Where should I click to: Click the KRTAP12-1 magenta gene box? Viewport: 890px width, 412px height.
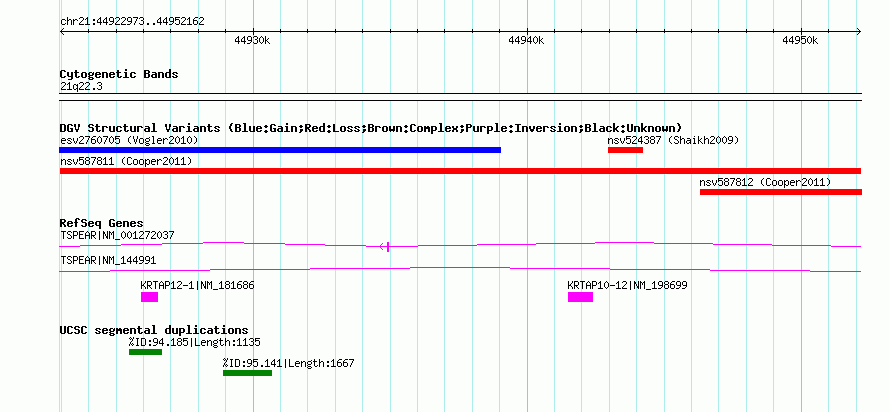pos(149,297)
